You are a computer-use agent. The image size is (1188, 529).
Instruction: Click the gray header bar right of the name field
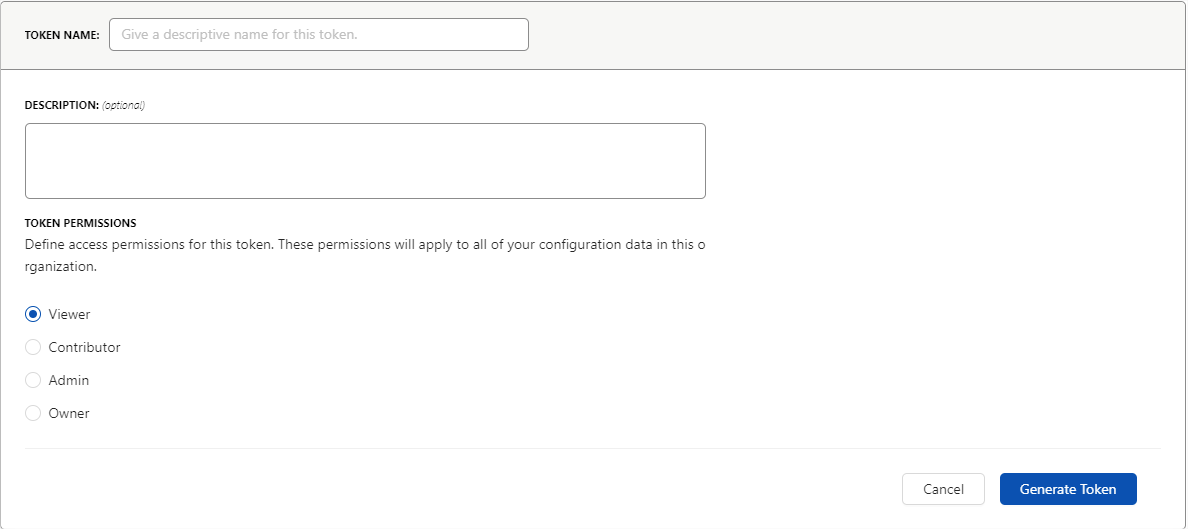(x=856, y=35)
